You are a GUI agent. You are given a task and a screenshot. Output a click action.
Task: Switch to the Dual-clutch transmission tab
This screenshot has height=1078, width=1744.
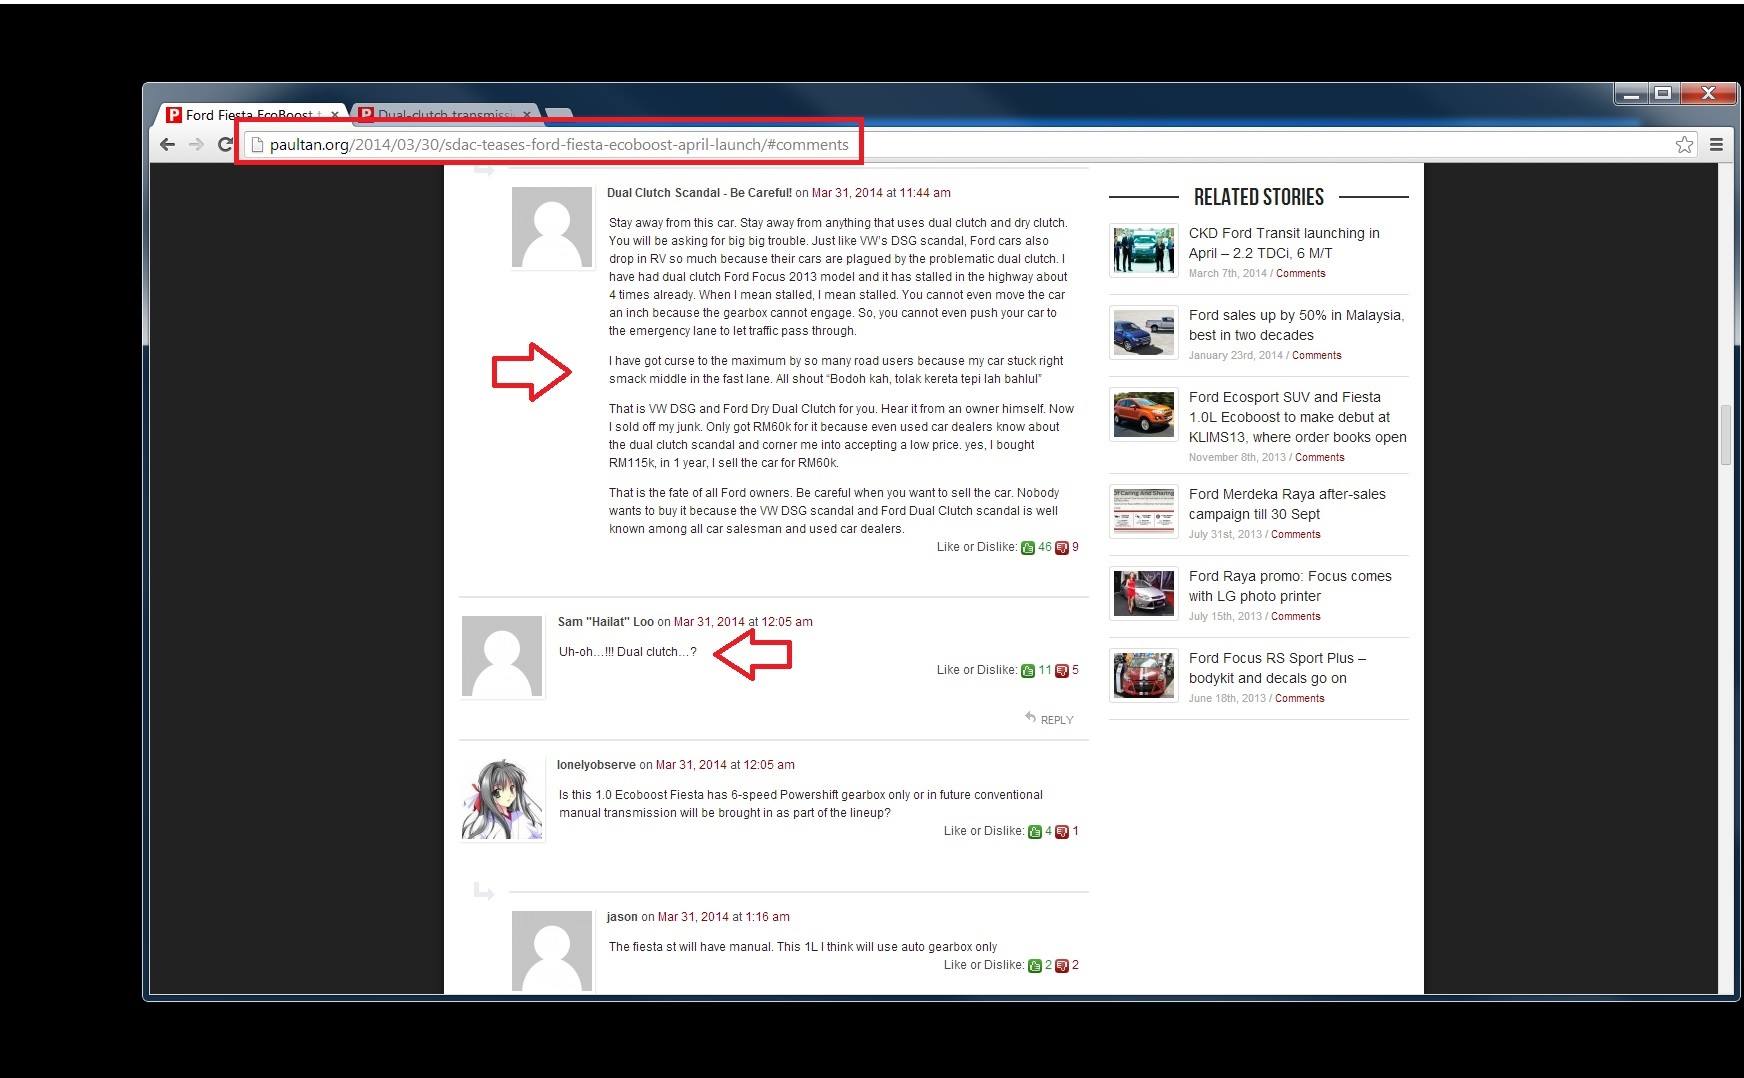[445, 115]
